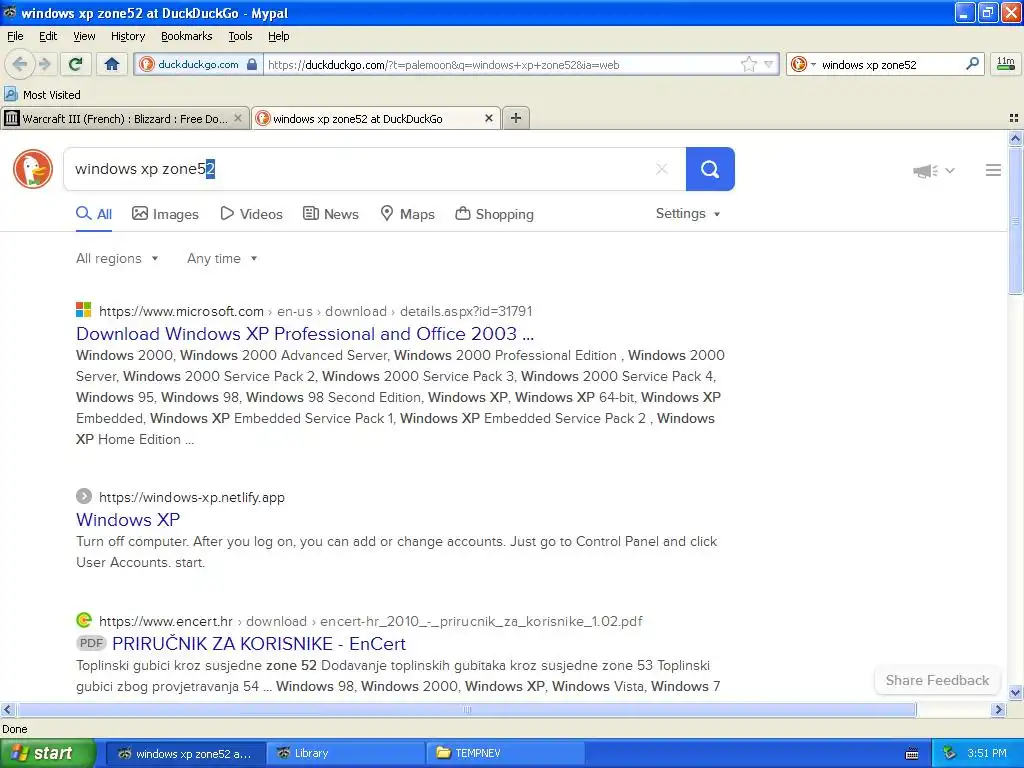1024x768 pixels.
Task: Open the address bar history dropdown arrow
Action: [769, 64]
